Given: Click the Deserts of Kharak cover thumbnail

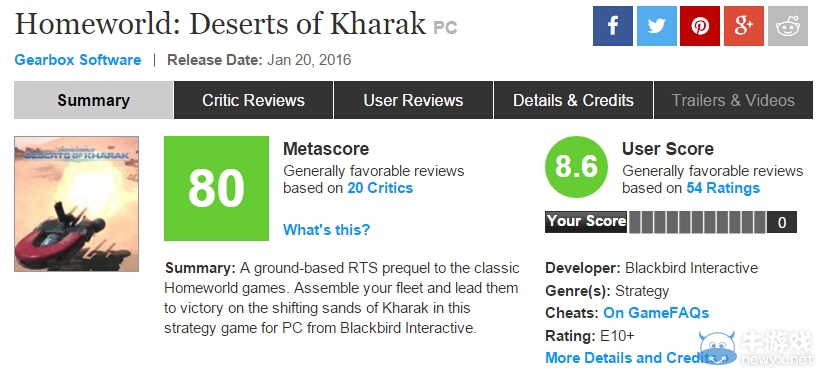Looking at the screenshot, I should pyautogui.click(x=77, y=204).
